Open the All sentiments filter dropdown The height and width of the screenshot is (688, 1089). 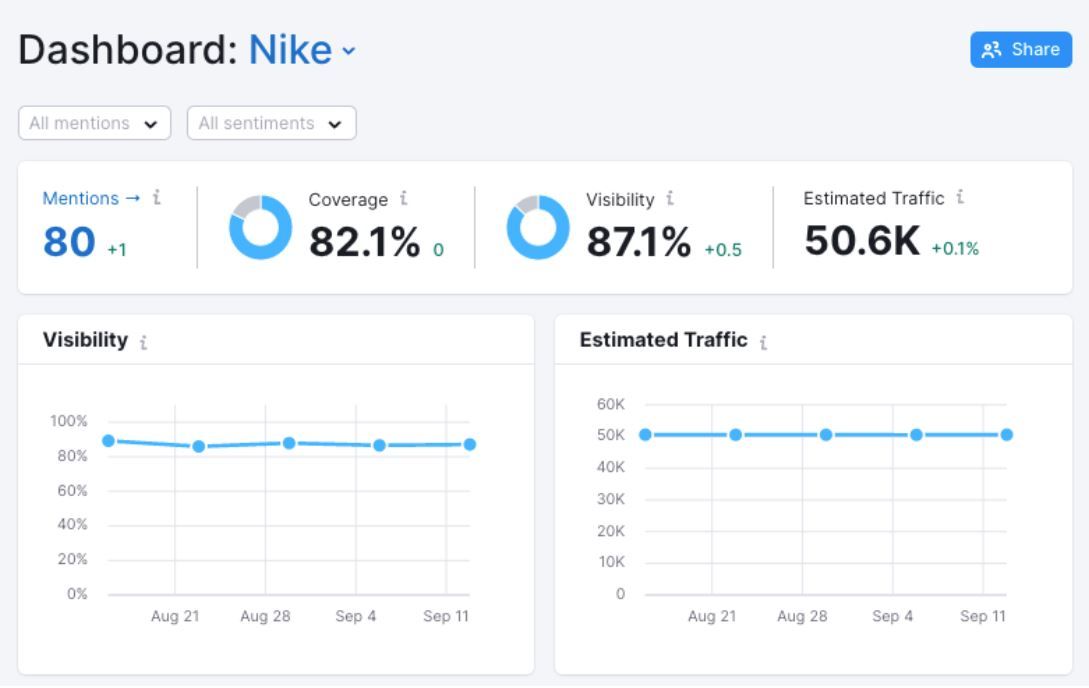tap(272, 123)
